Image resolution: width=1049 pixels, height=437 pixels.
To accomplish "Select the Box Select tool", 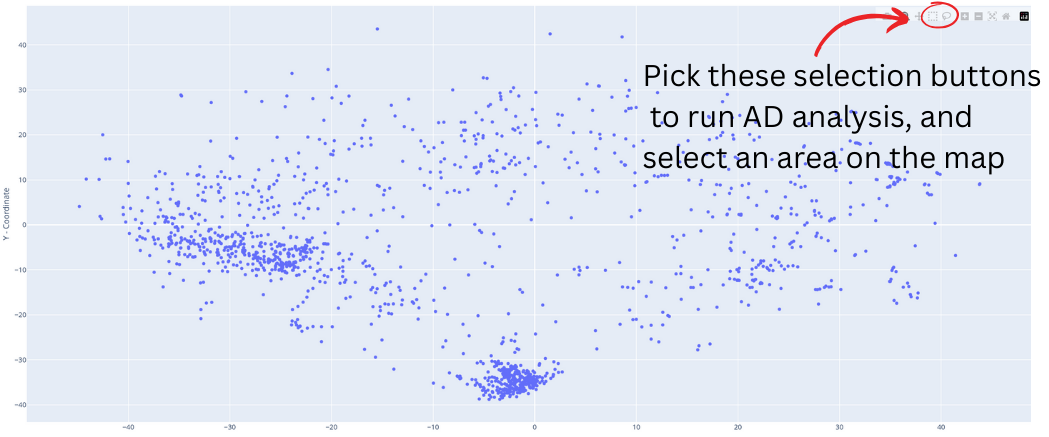I will [x=933, y=16].
